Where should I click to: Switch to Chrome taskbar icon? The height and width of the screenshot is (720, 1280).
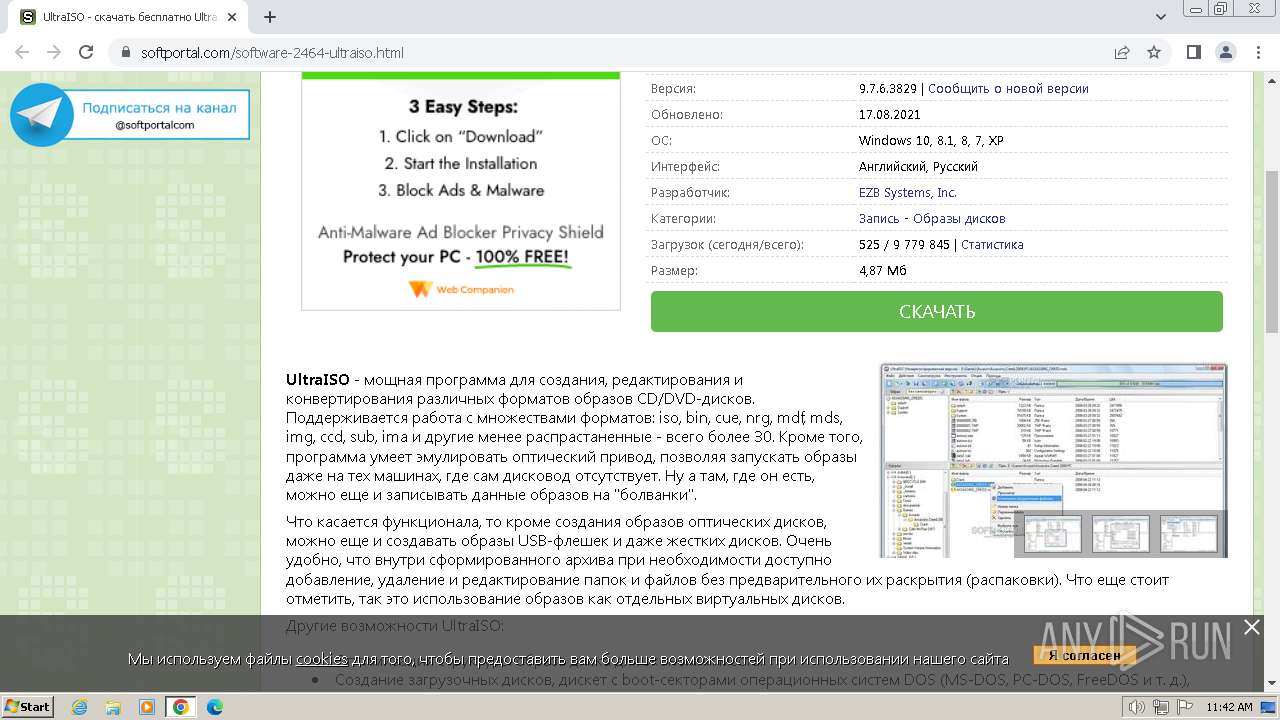pos(181,707)
